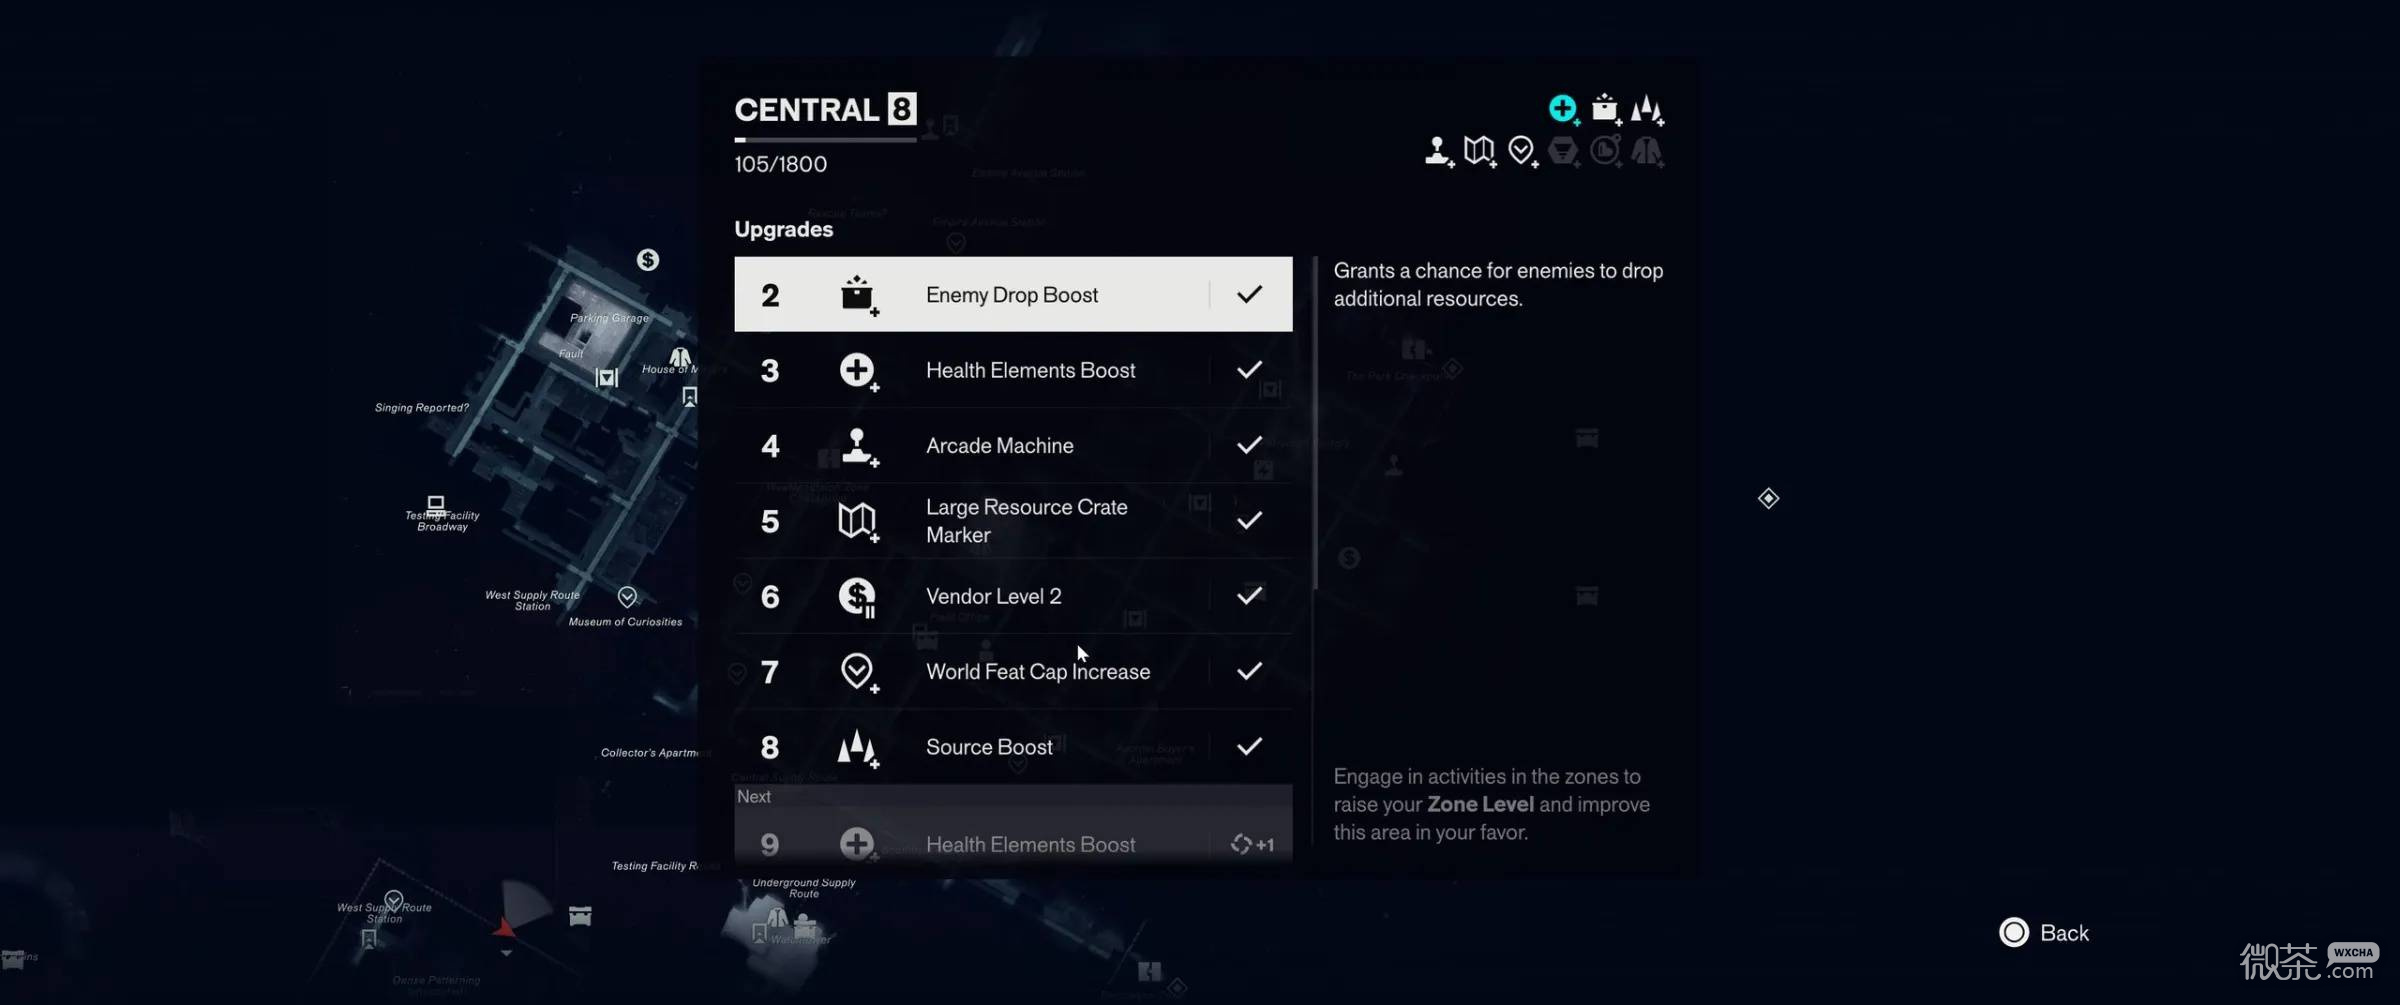Select the Arcade Machine upgrade
Viewport: 2400px width, 1005px height.
[1013, 445]
